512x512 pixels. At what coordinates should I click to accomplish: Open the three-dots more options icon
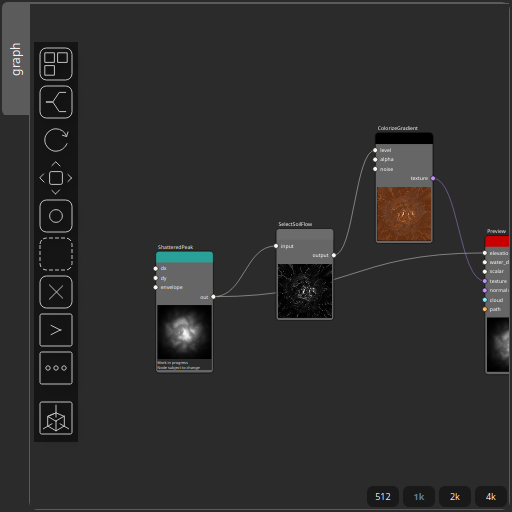click(56, 368)
